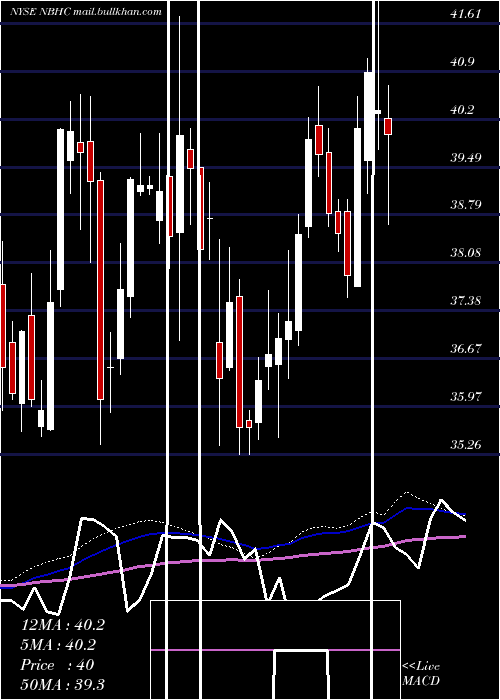Click the 50MA : 39.3 readout
This screenshot has width=500, height=700.
[63, 684]
